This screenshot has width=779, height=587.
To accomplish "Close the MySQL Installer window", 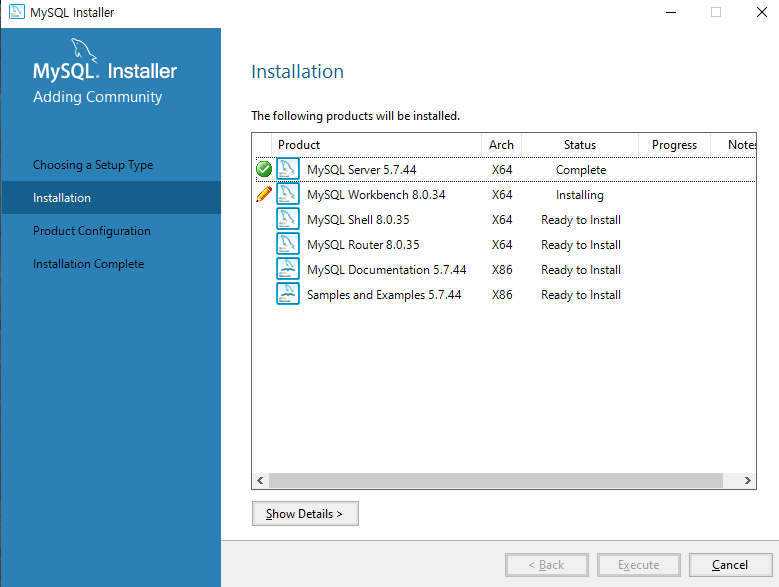I will coord(762,12).
